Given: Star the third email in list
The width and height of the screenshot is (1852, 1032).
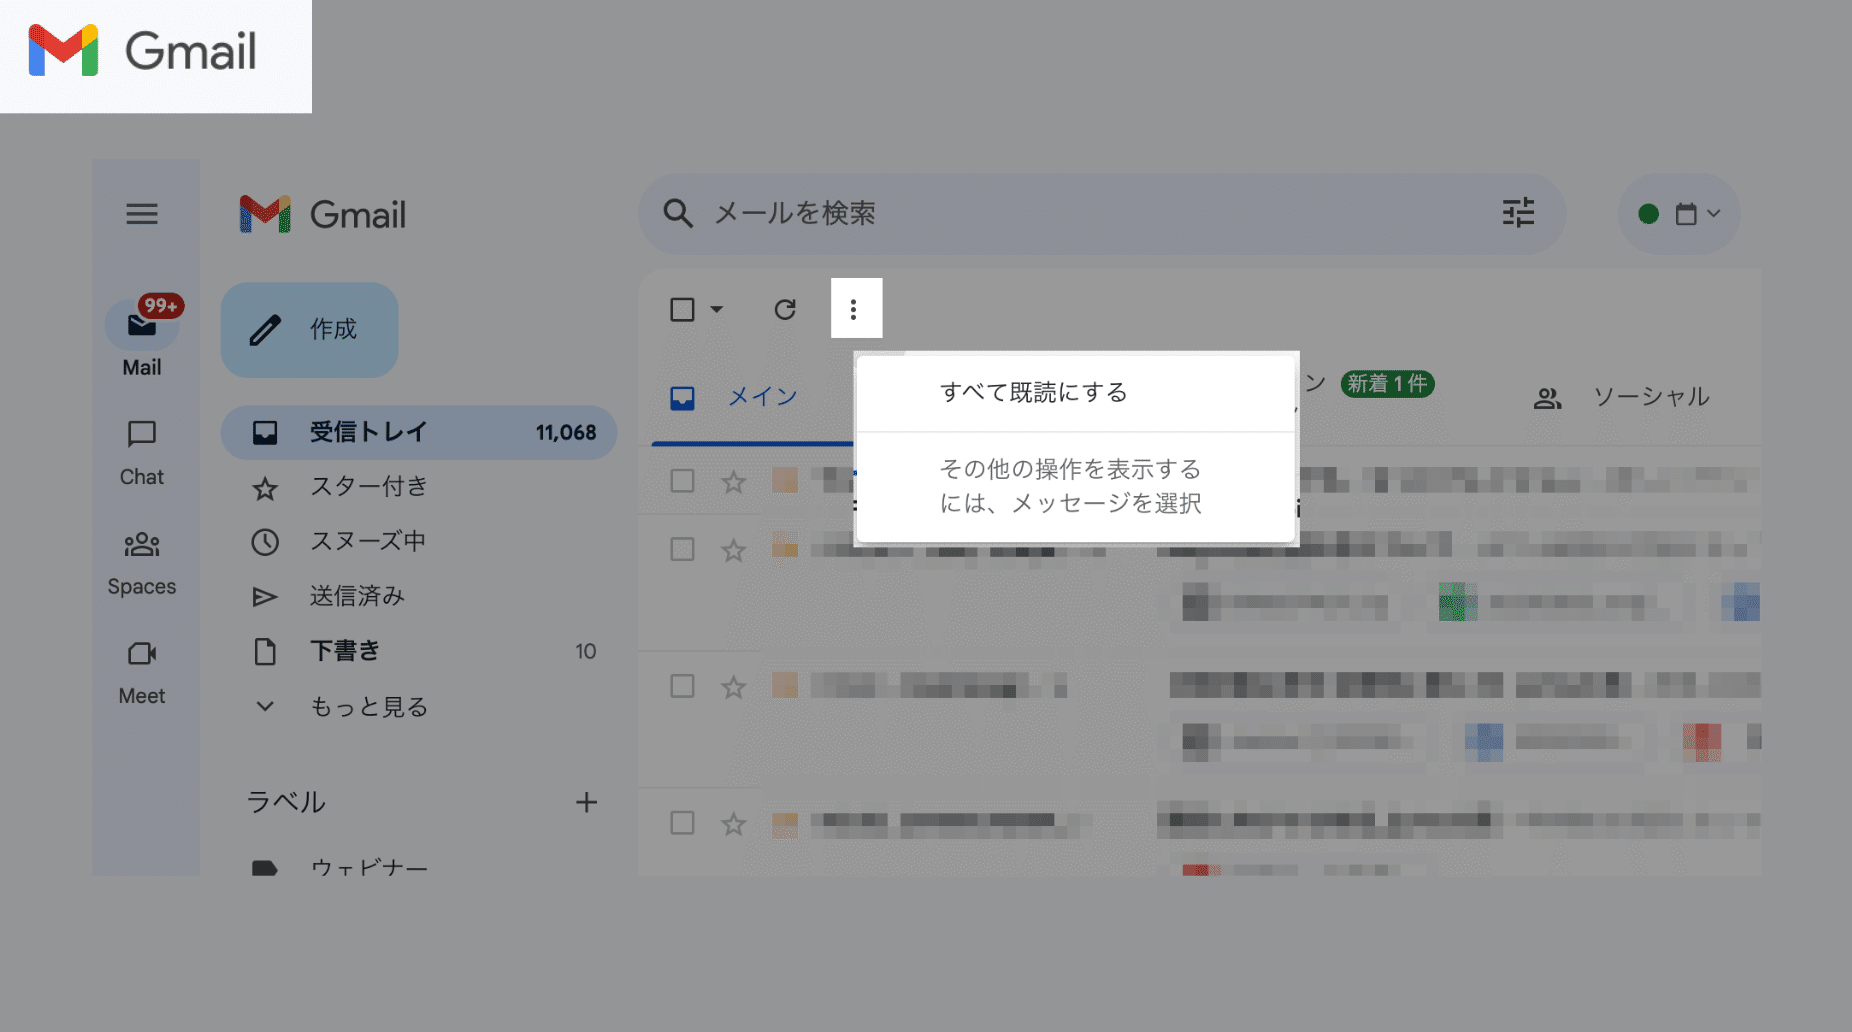Looking at the screenshot, I should click(x=734, y=687).
